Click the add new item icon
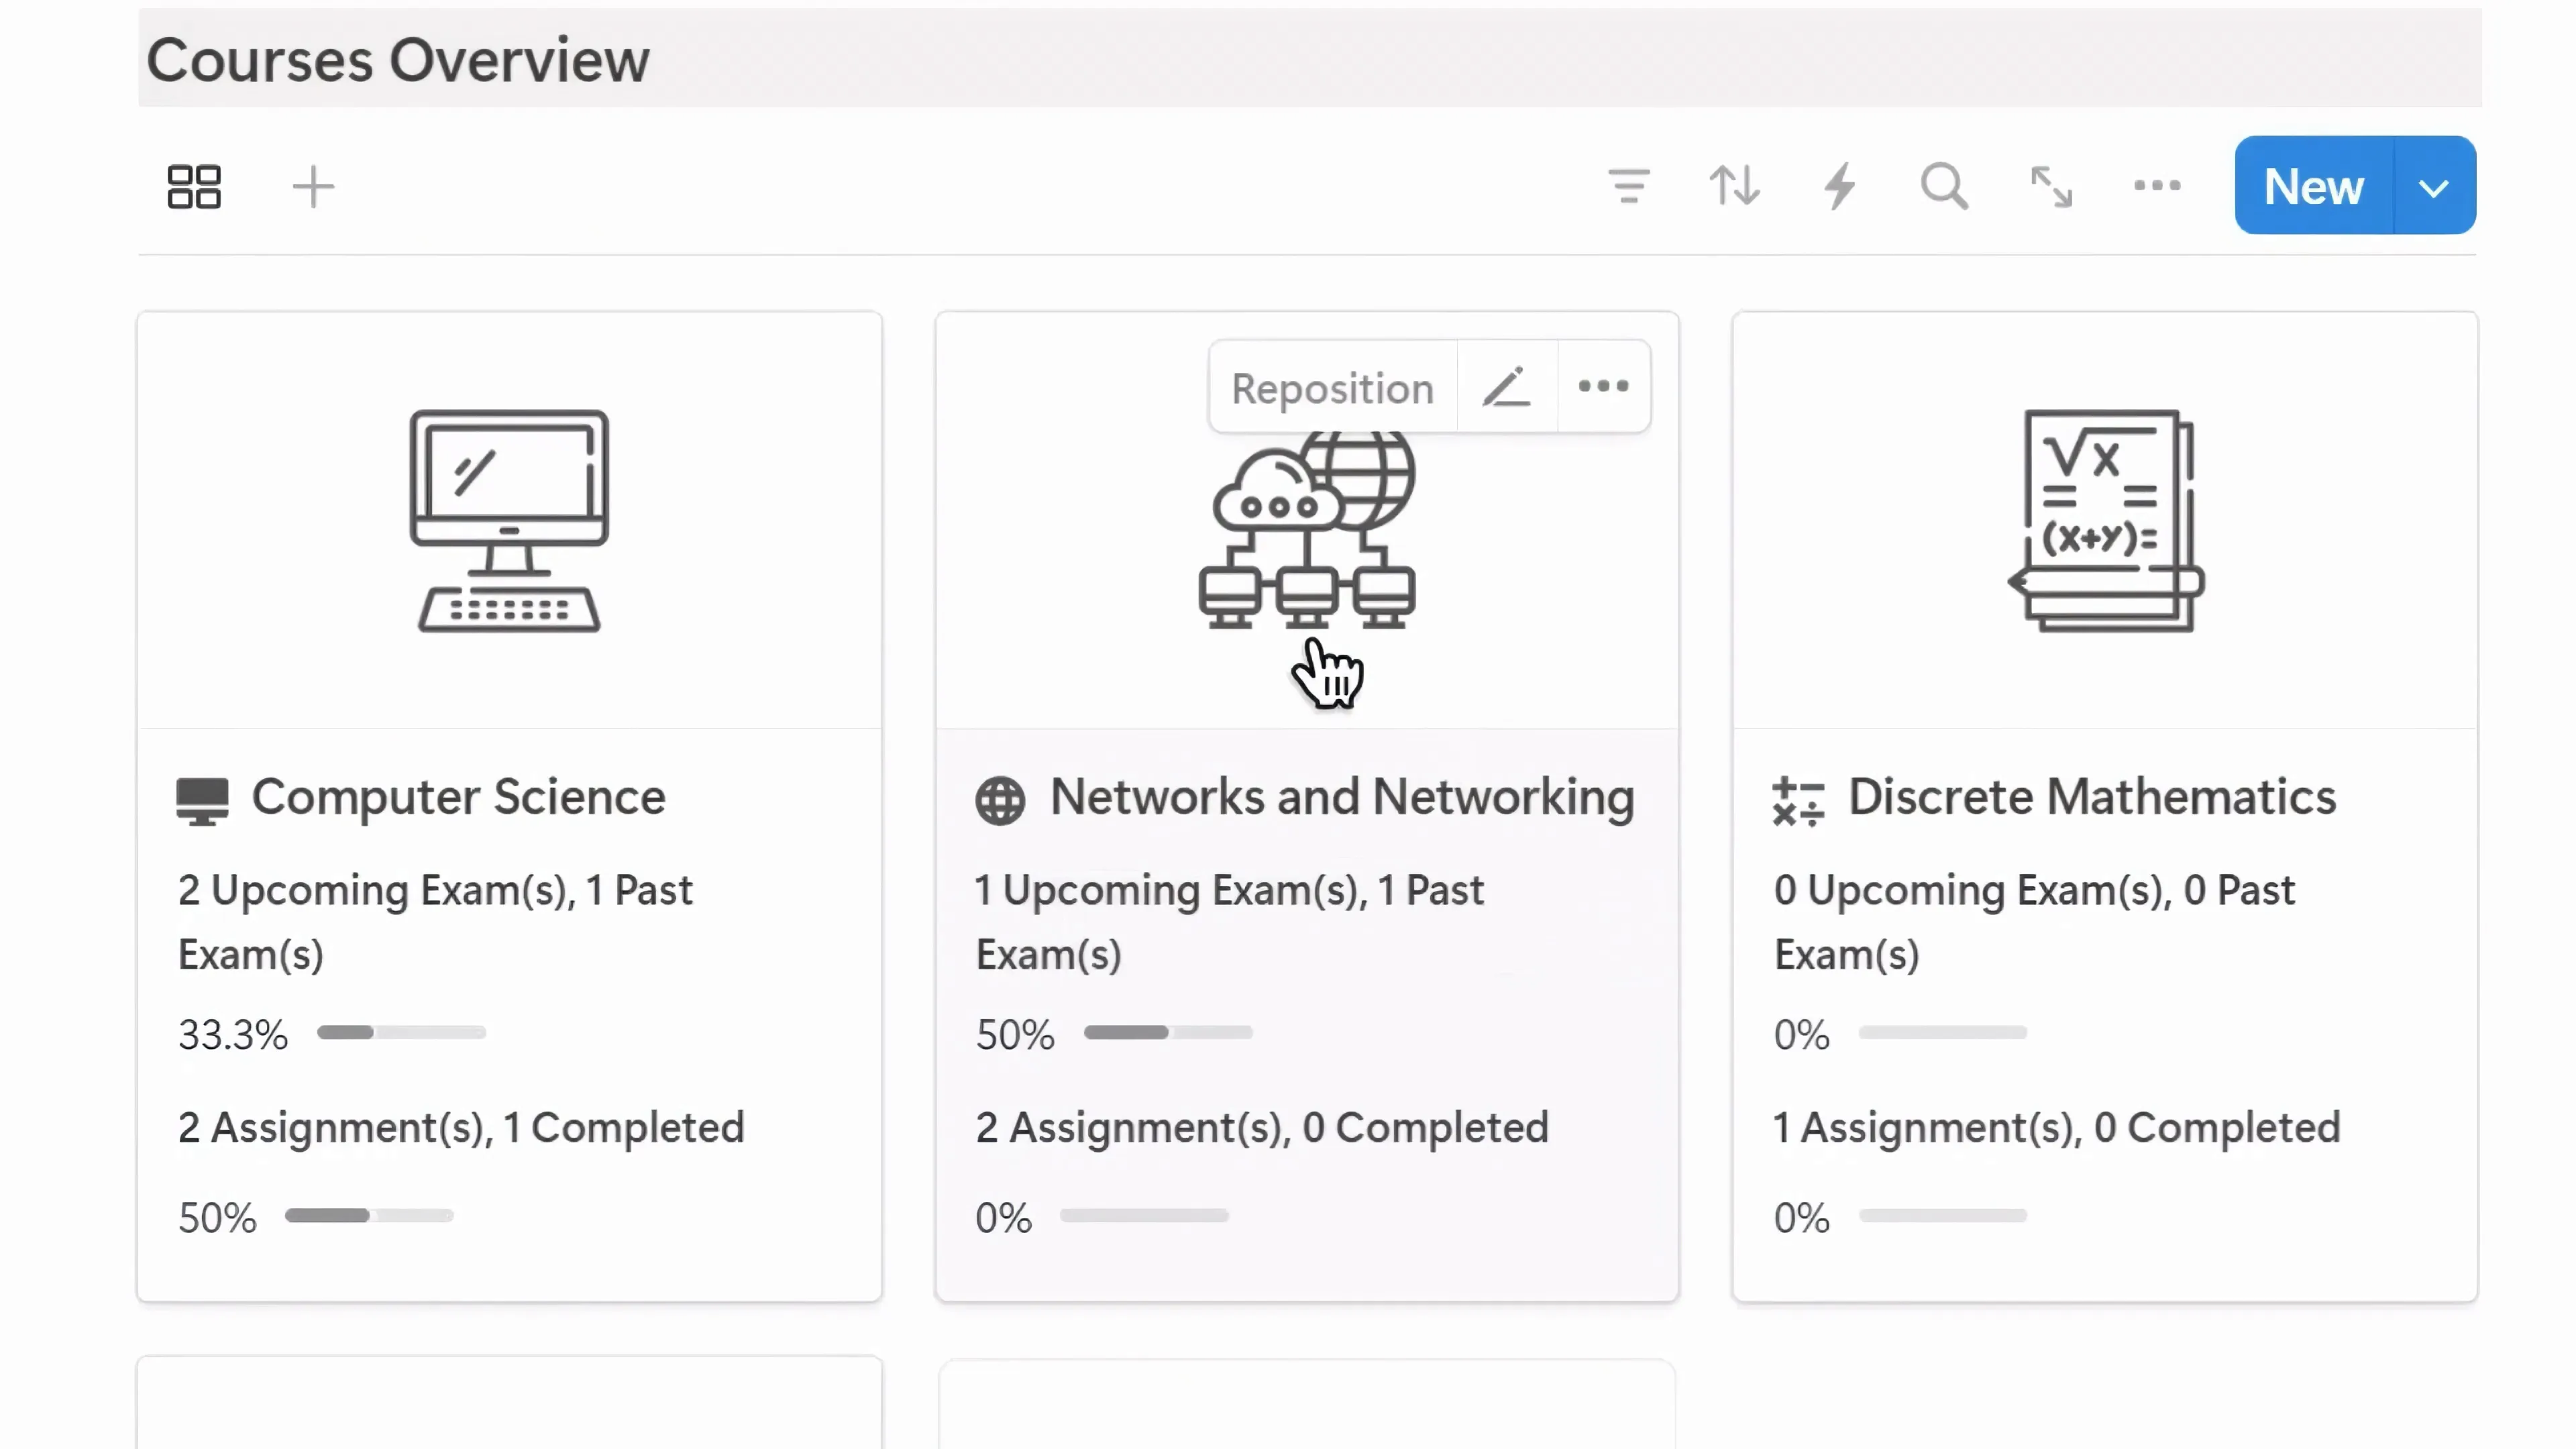 [313, 186]
